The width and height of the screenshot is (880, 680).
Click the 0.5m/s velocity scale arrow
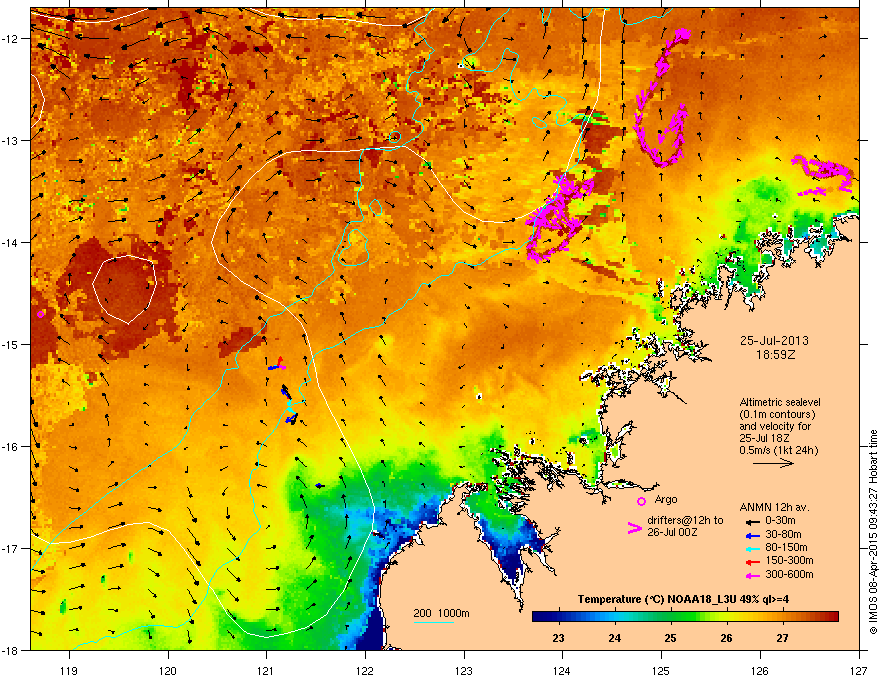pyautogui.click(x=773, y=463)
